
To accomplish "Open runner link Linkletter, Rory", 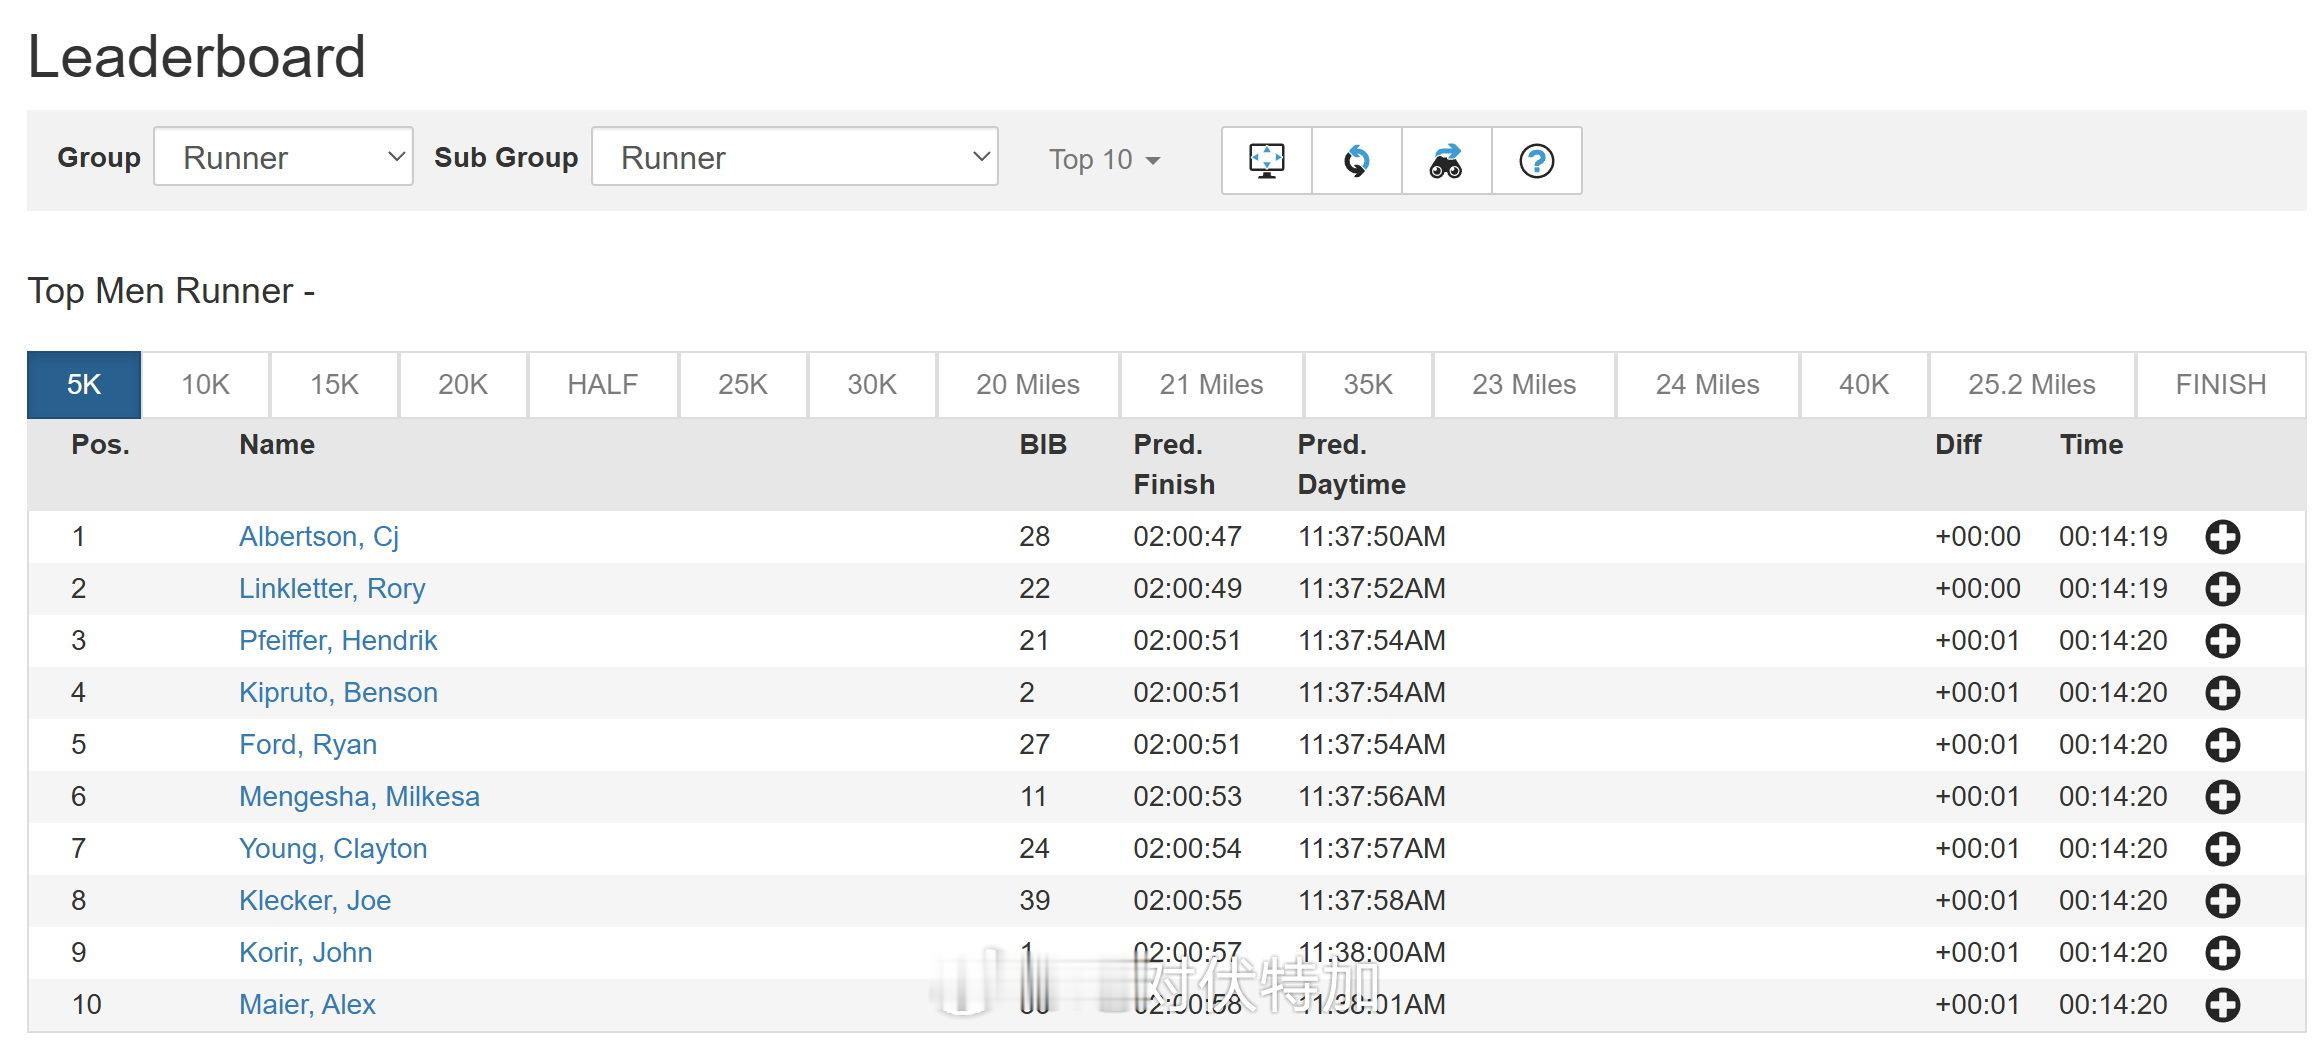I will (x=332, y=589).
